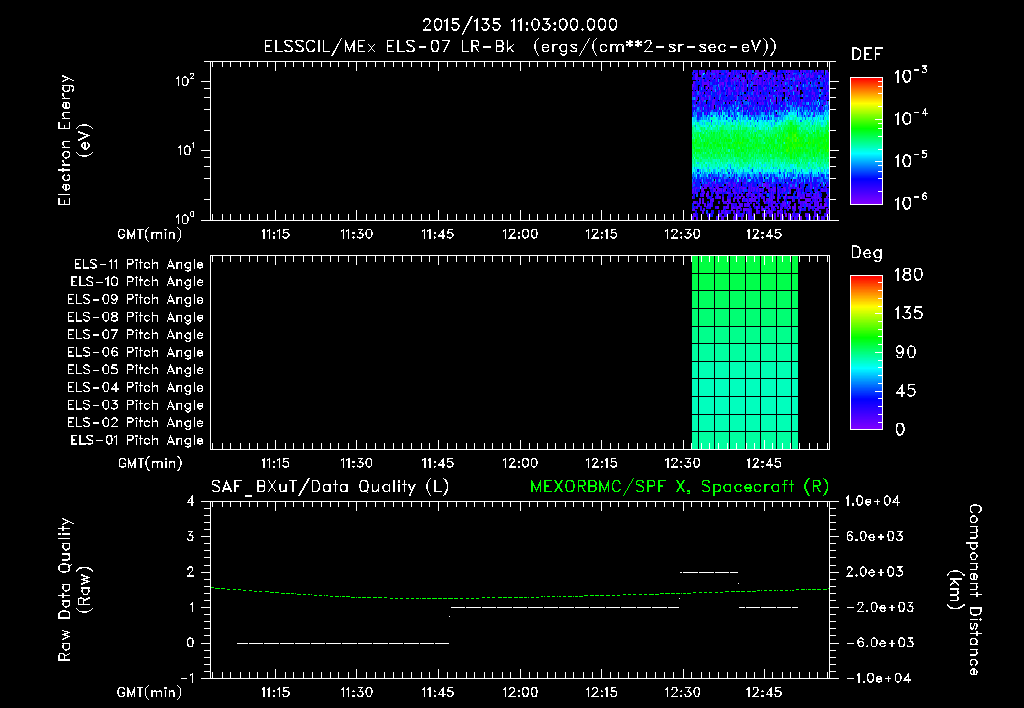Viewport: 1024px width, 708px height.
Task: Click the data quality line segment at level 2
Action: 709,572
